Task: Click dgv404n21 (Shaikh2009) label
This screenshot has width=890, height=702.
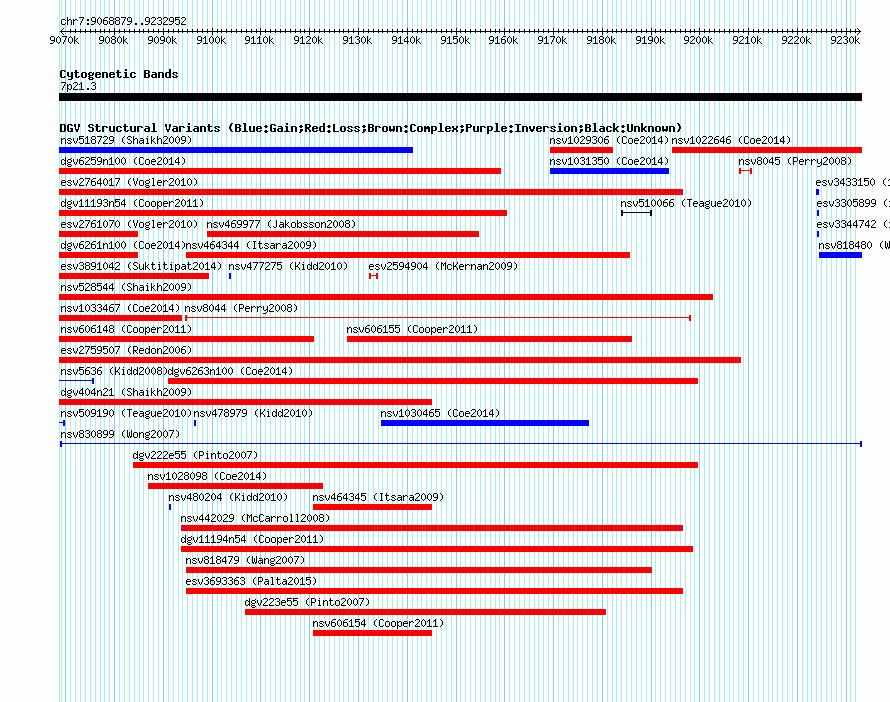Action: coord(126,392)
